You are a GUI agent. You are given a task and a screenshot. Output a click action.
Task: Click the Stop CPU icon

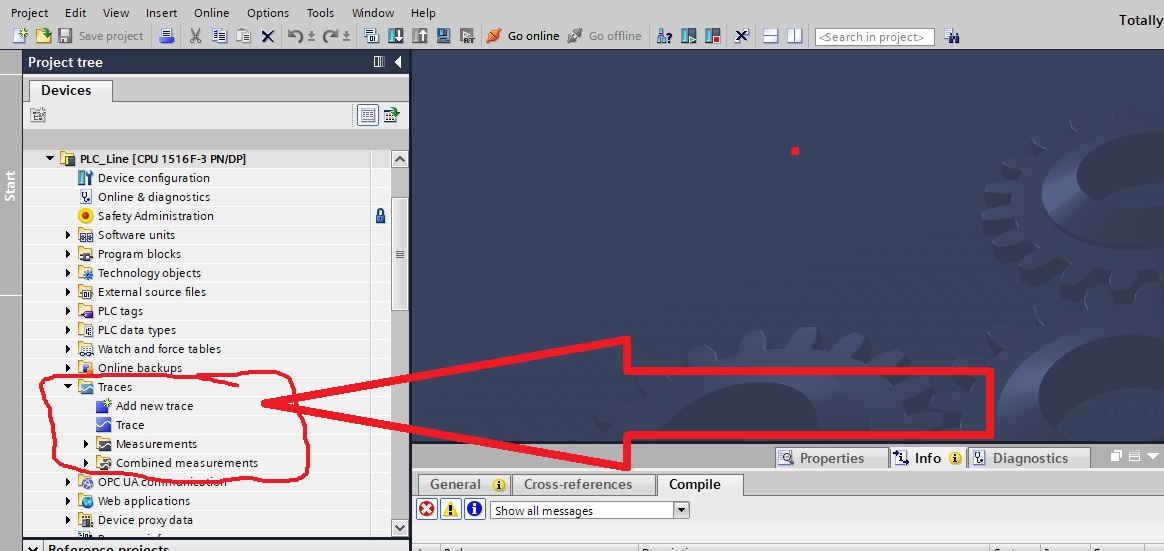point(713,36)
